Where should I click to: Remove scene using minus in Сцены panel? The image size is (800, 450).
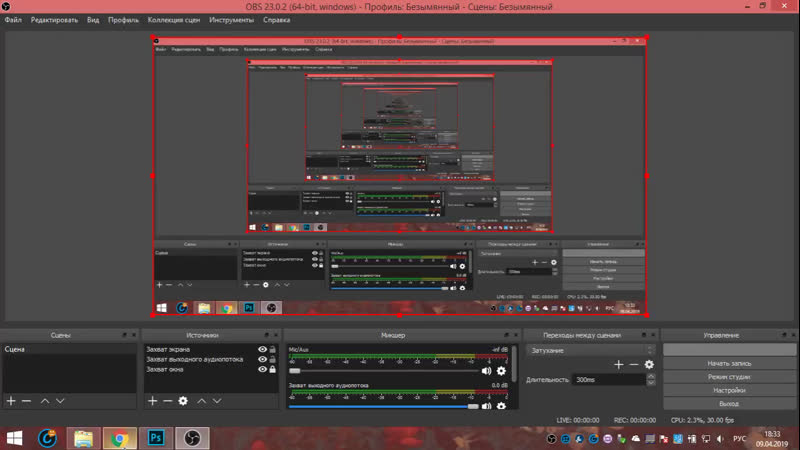coord(26,401)
